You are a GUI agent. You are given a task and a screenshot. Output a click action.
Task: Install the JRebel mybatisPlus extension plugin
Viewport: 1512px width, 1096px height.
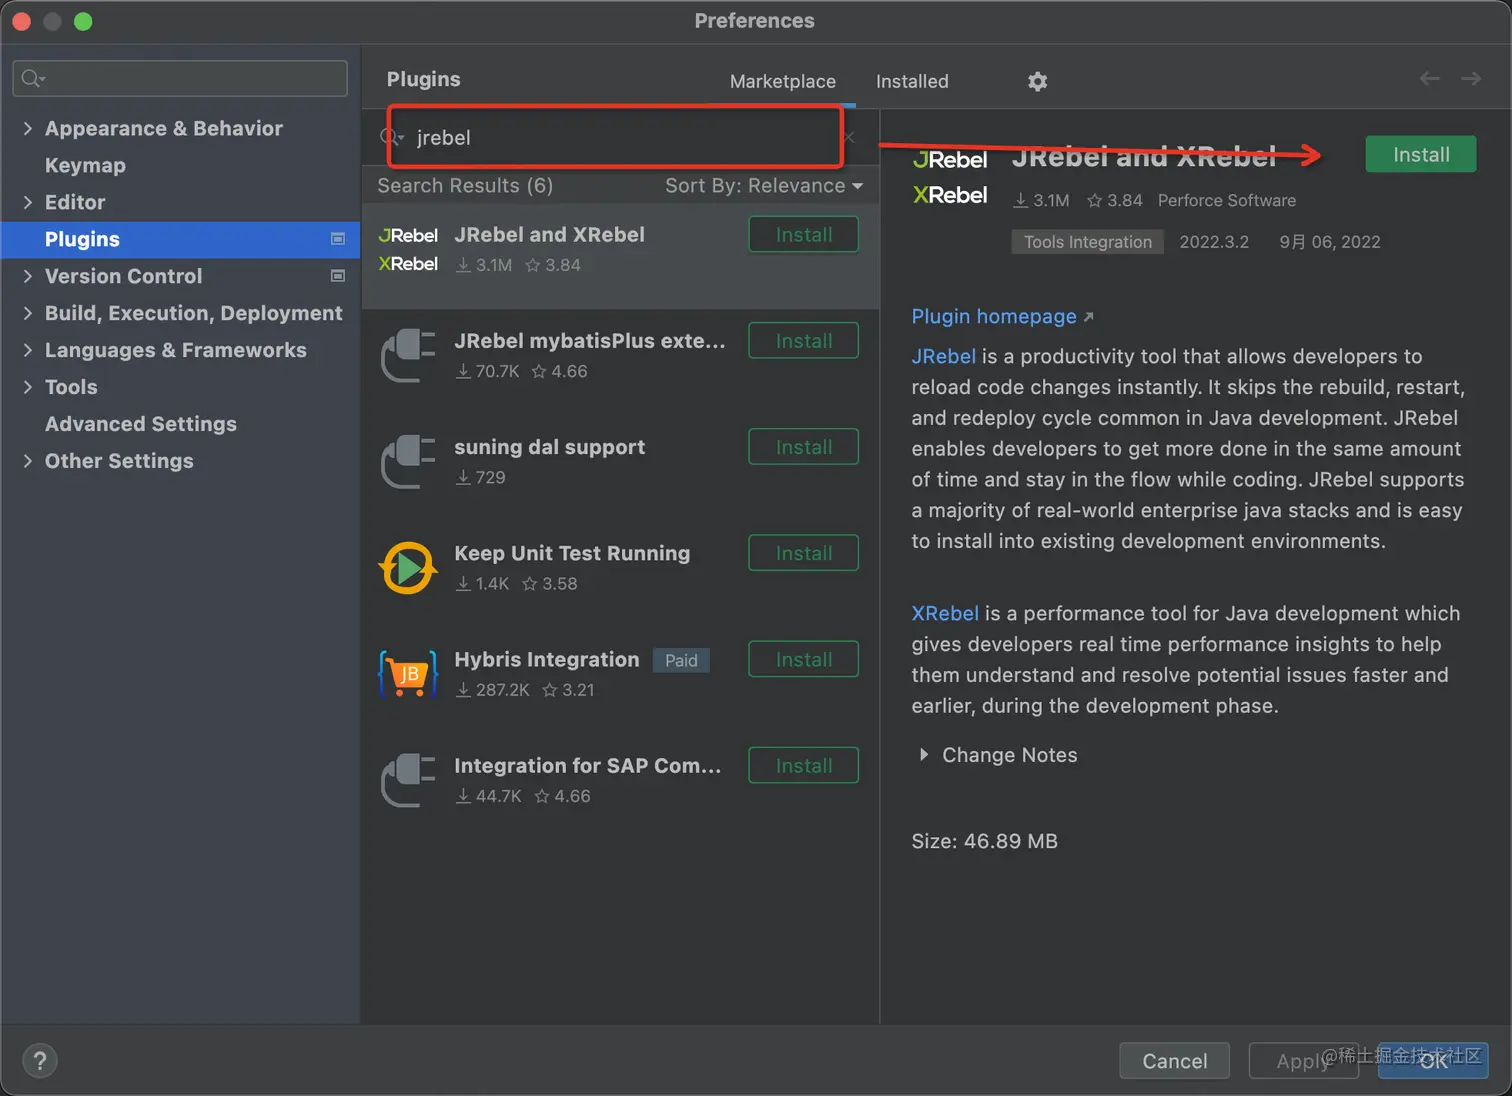[x=803, y=341]
